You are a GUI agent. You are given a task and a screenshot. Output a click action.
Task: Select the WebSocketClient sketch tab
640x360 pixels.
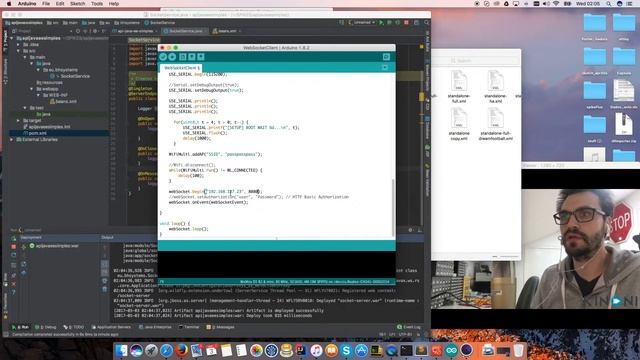point(181,68)
